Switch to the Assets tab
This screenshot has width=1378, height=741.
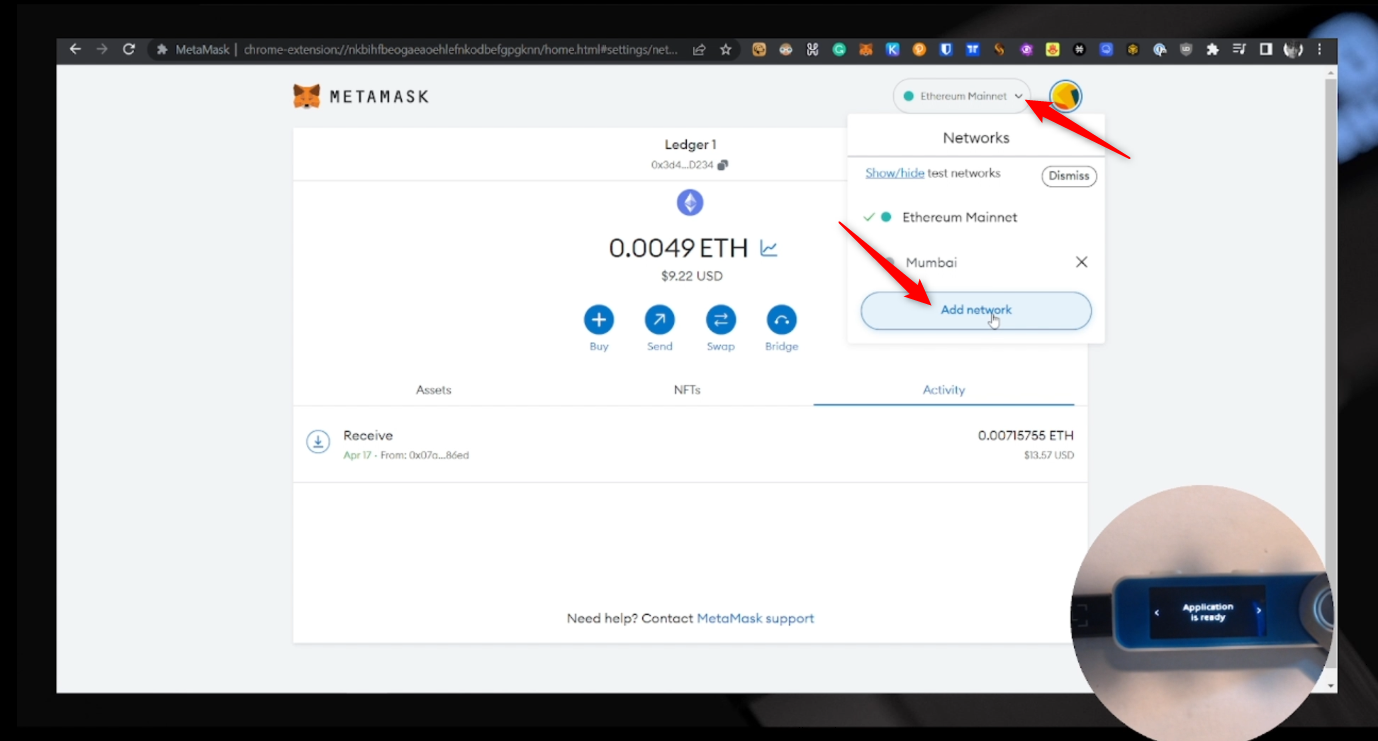[x=433, y=390]
